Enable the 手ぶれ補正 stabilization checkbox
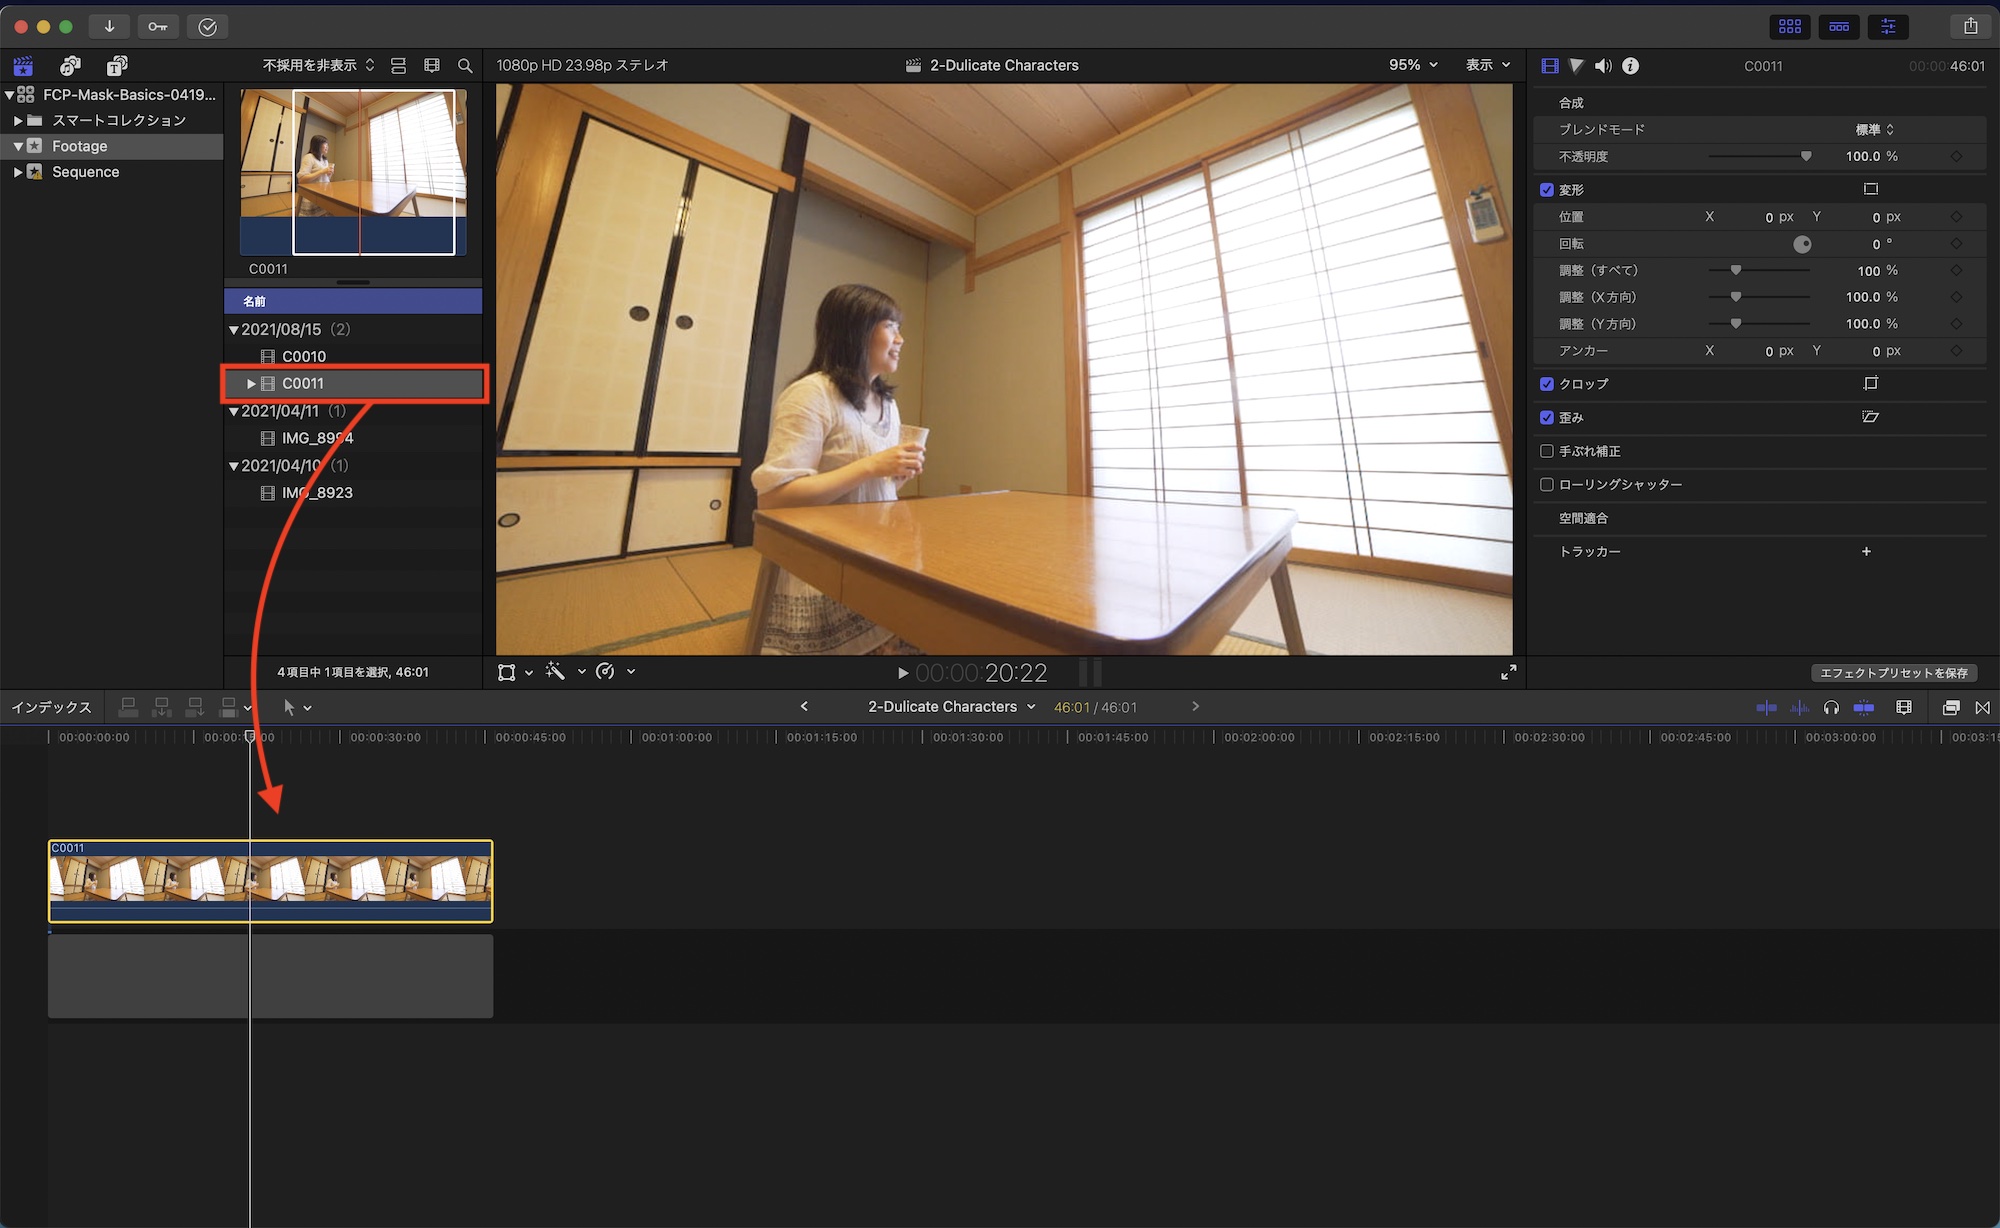Image resolution: width=2000 pixels, height=1228 pixels. pos(1547,451)
